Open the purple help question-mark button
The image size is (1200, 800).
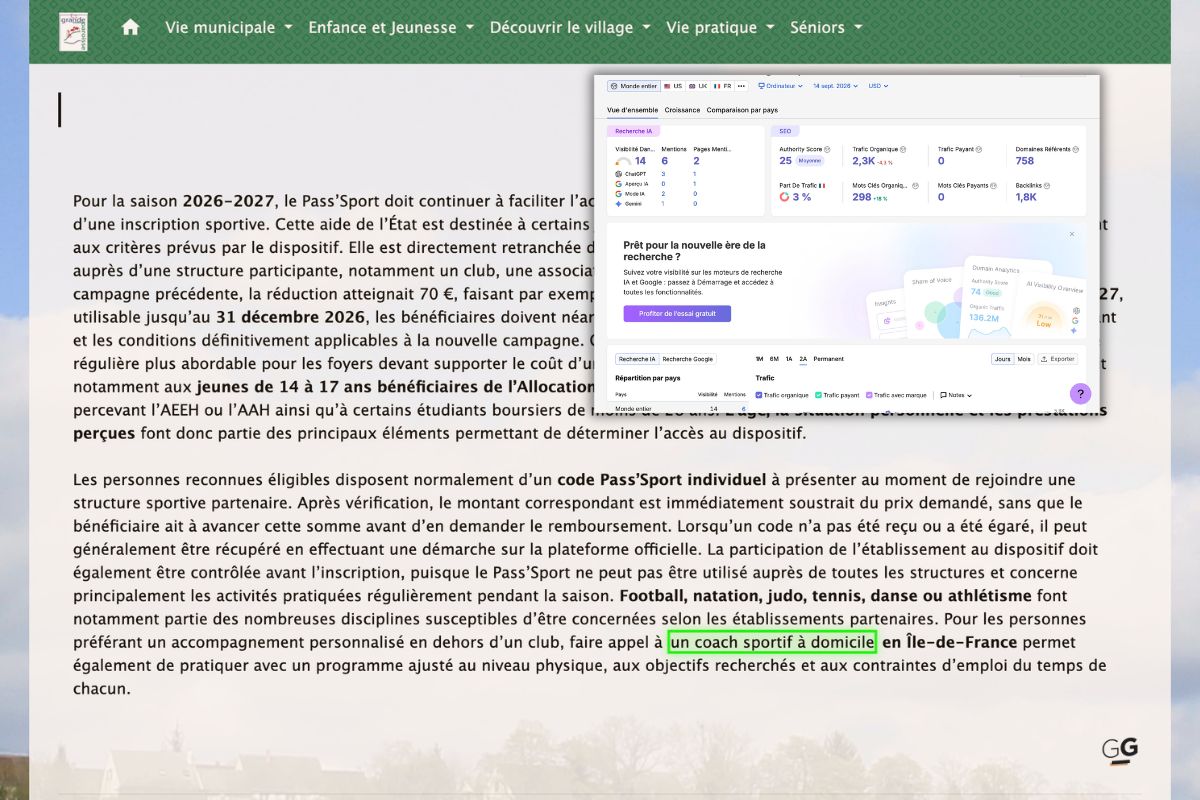1080,394
